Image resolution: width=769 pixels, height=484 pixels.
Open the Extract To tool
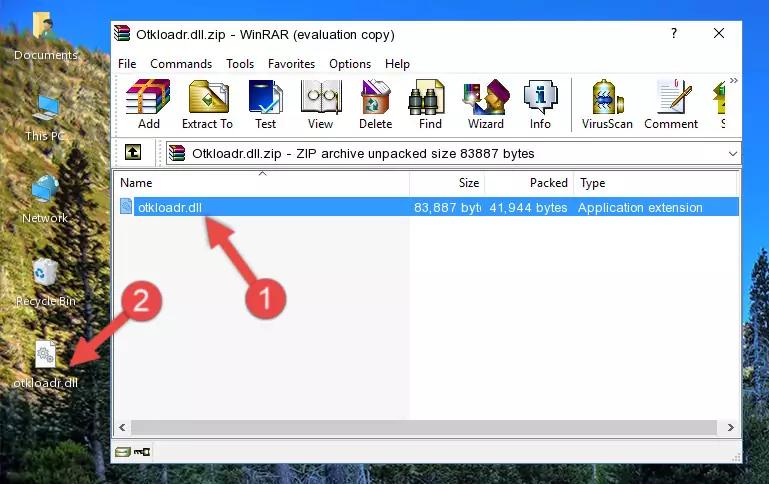pos(207,104)
